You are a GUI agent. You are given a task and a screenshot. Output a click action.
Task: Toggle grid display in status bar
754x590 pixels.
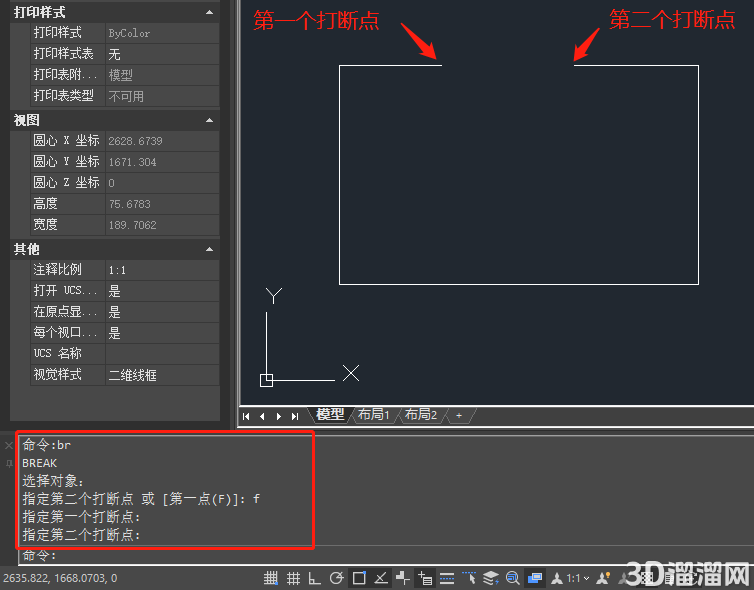[x=293, y=577]
